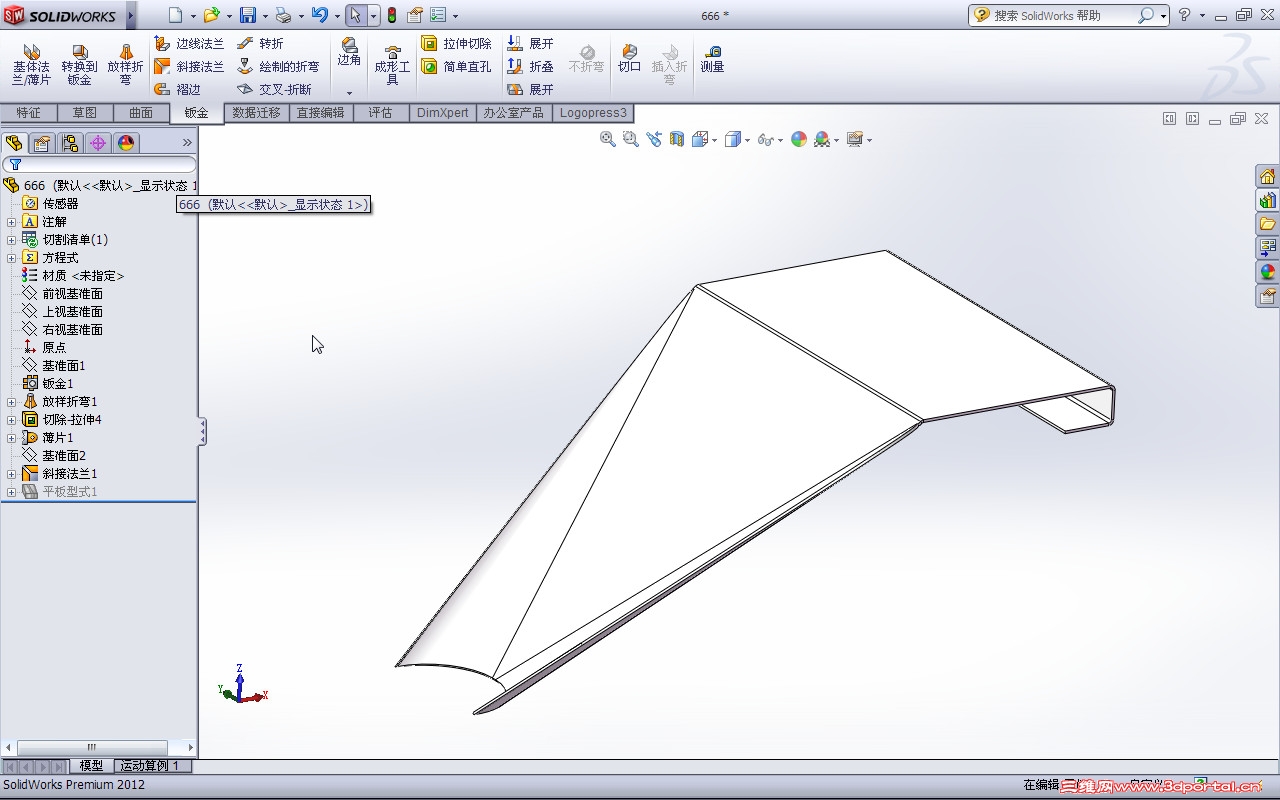Open the ConfigurationManager panel tab
Screen dimensions: 1280x800
(x=70, y=143)
